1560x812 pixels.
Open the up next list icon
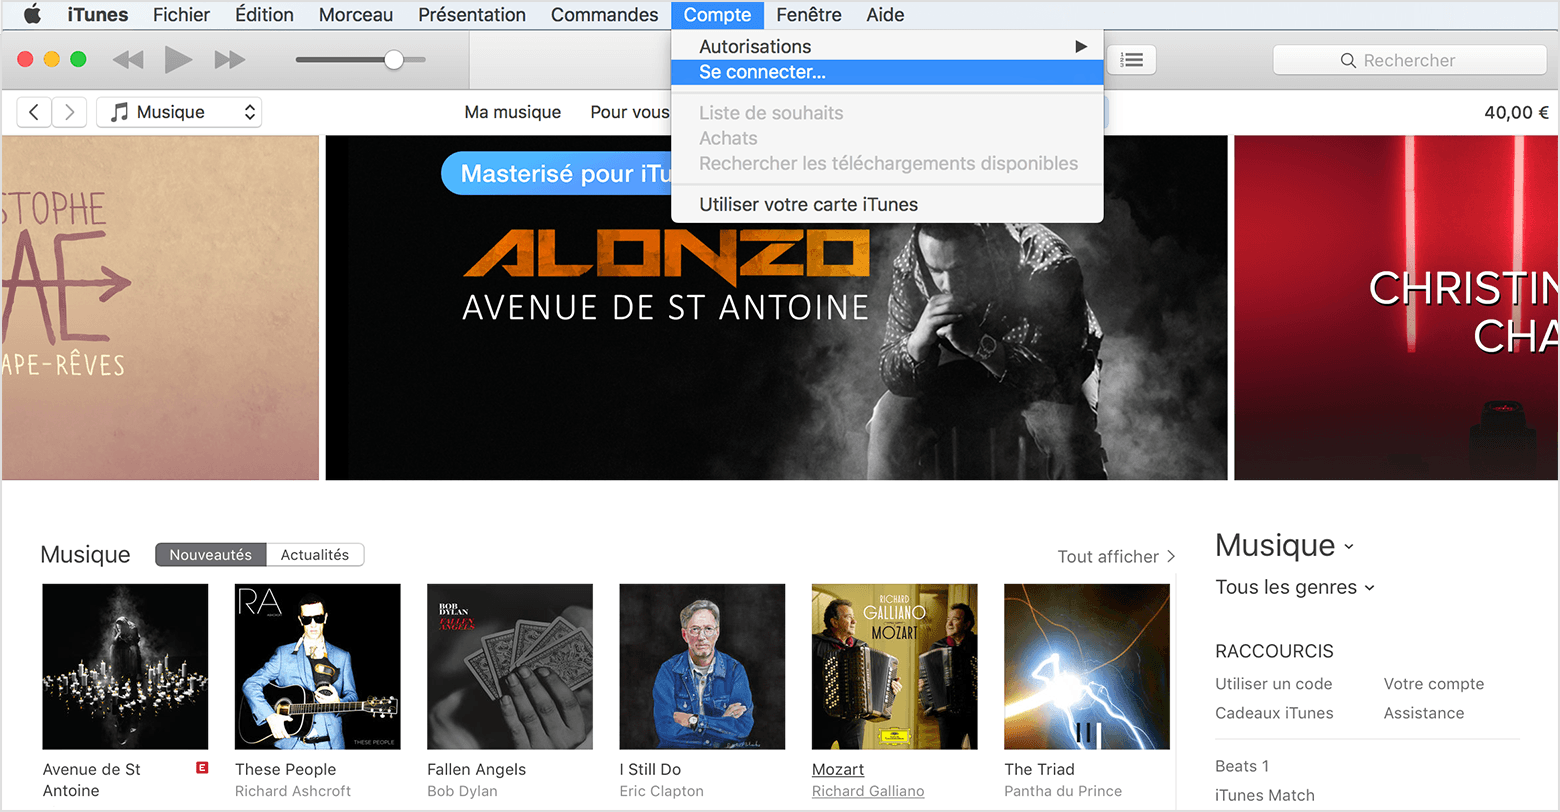[1131, 59]
